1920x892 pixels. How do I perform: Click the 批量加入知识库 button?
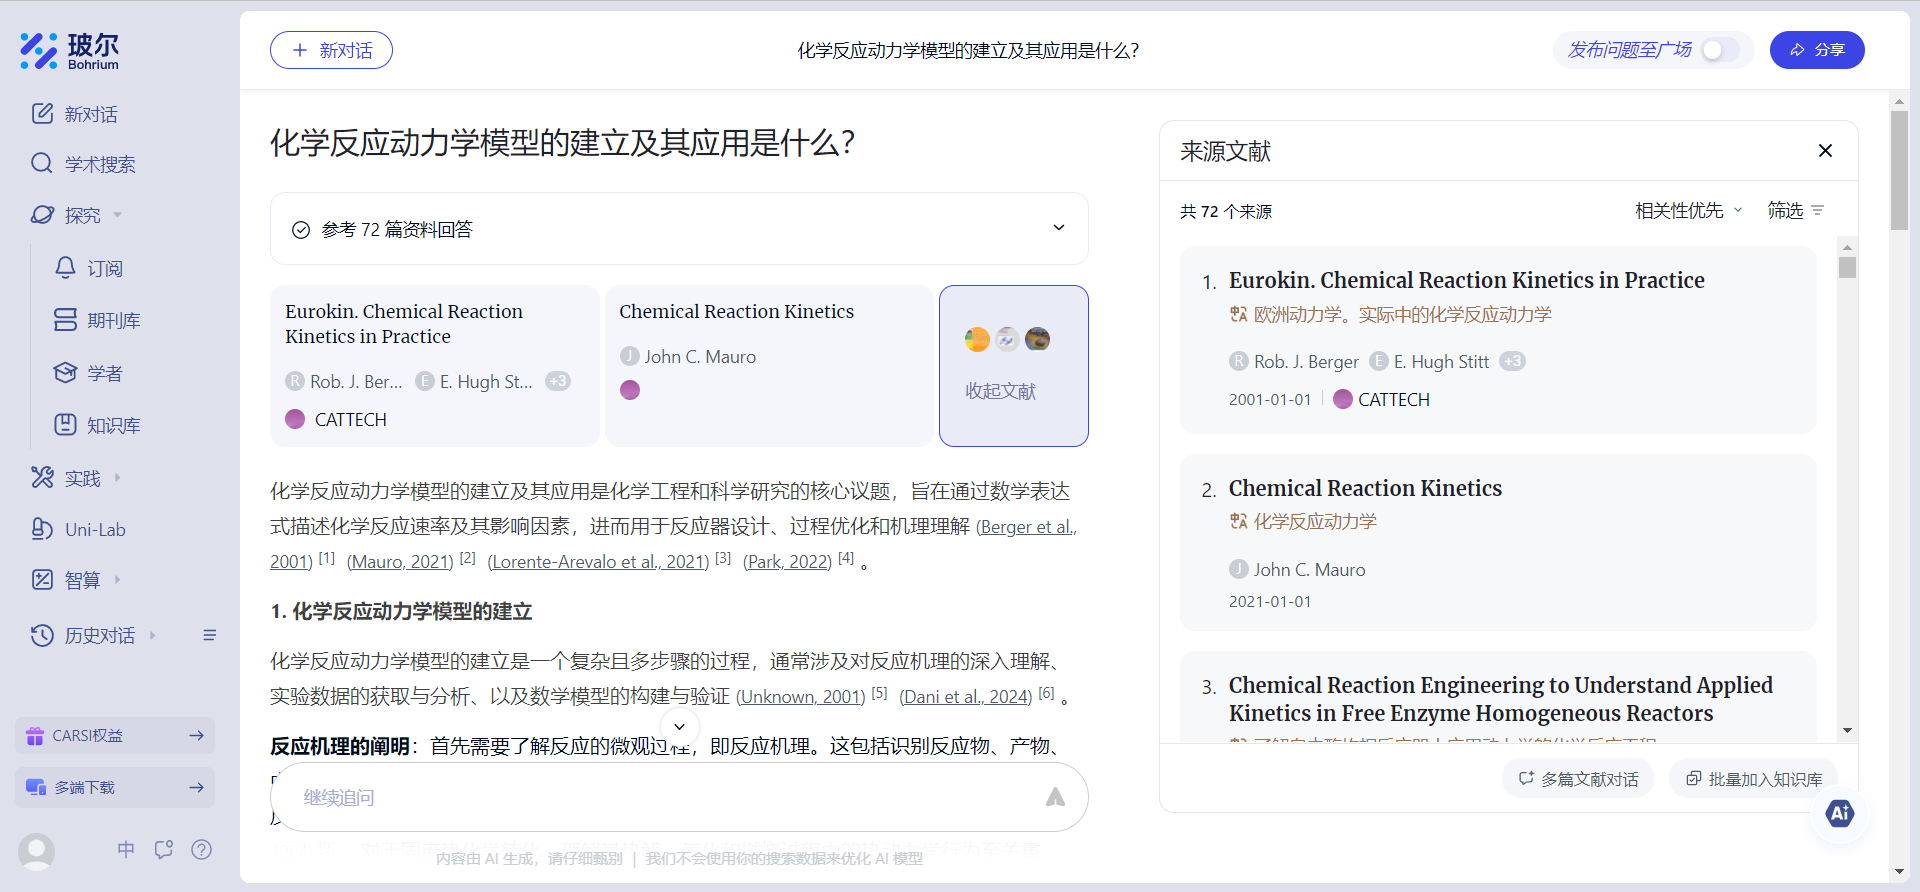point(1753,779)
